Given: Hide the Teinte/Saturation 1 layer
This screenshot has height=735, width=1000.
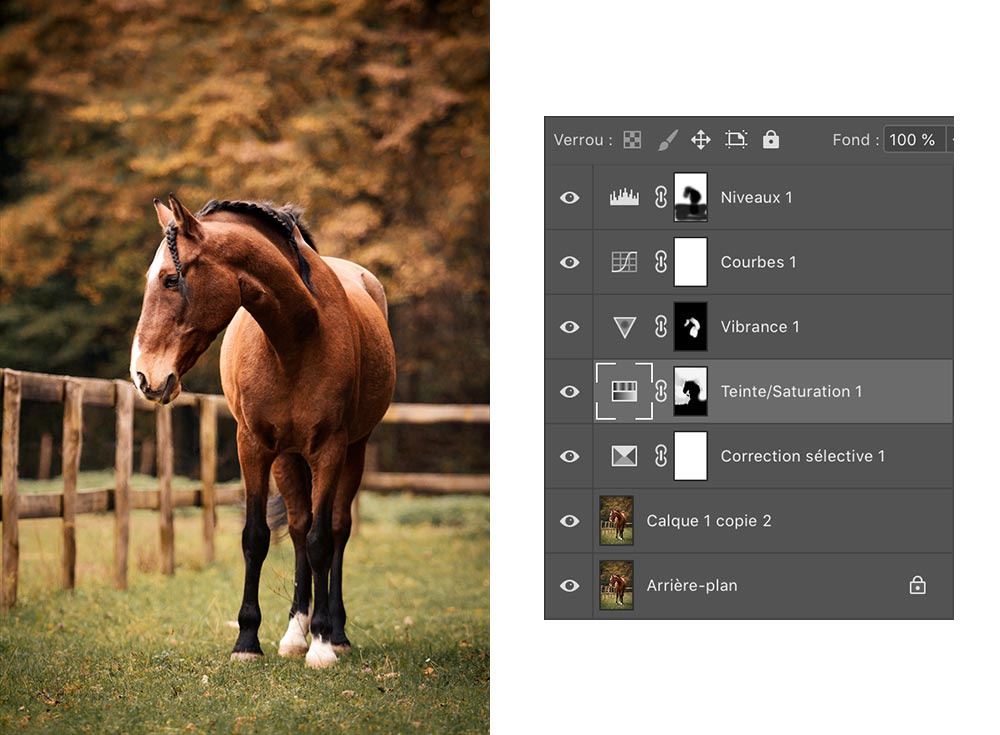Looking at the screenshot, I should 570,391.
